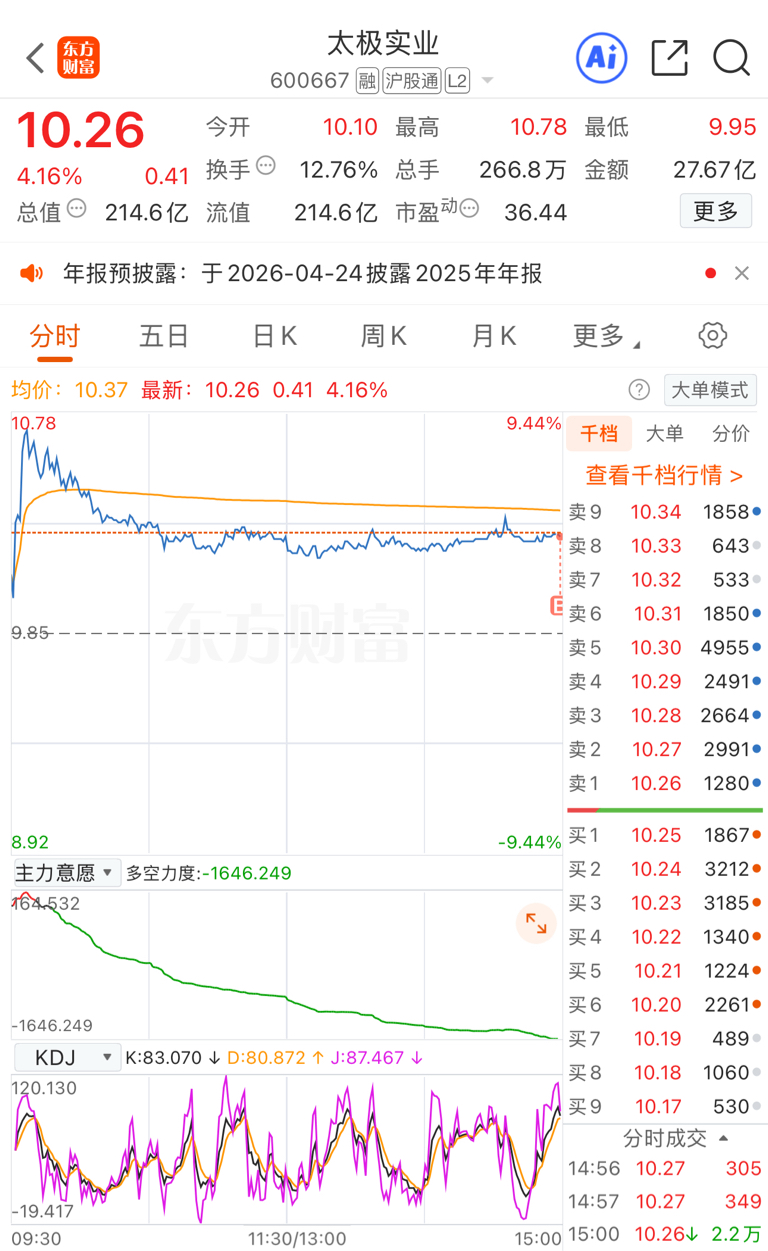Screen dimensions: 768x1251
Task: Switch to the 日K tab
Action: tap(274, 336)
